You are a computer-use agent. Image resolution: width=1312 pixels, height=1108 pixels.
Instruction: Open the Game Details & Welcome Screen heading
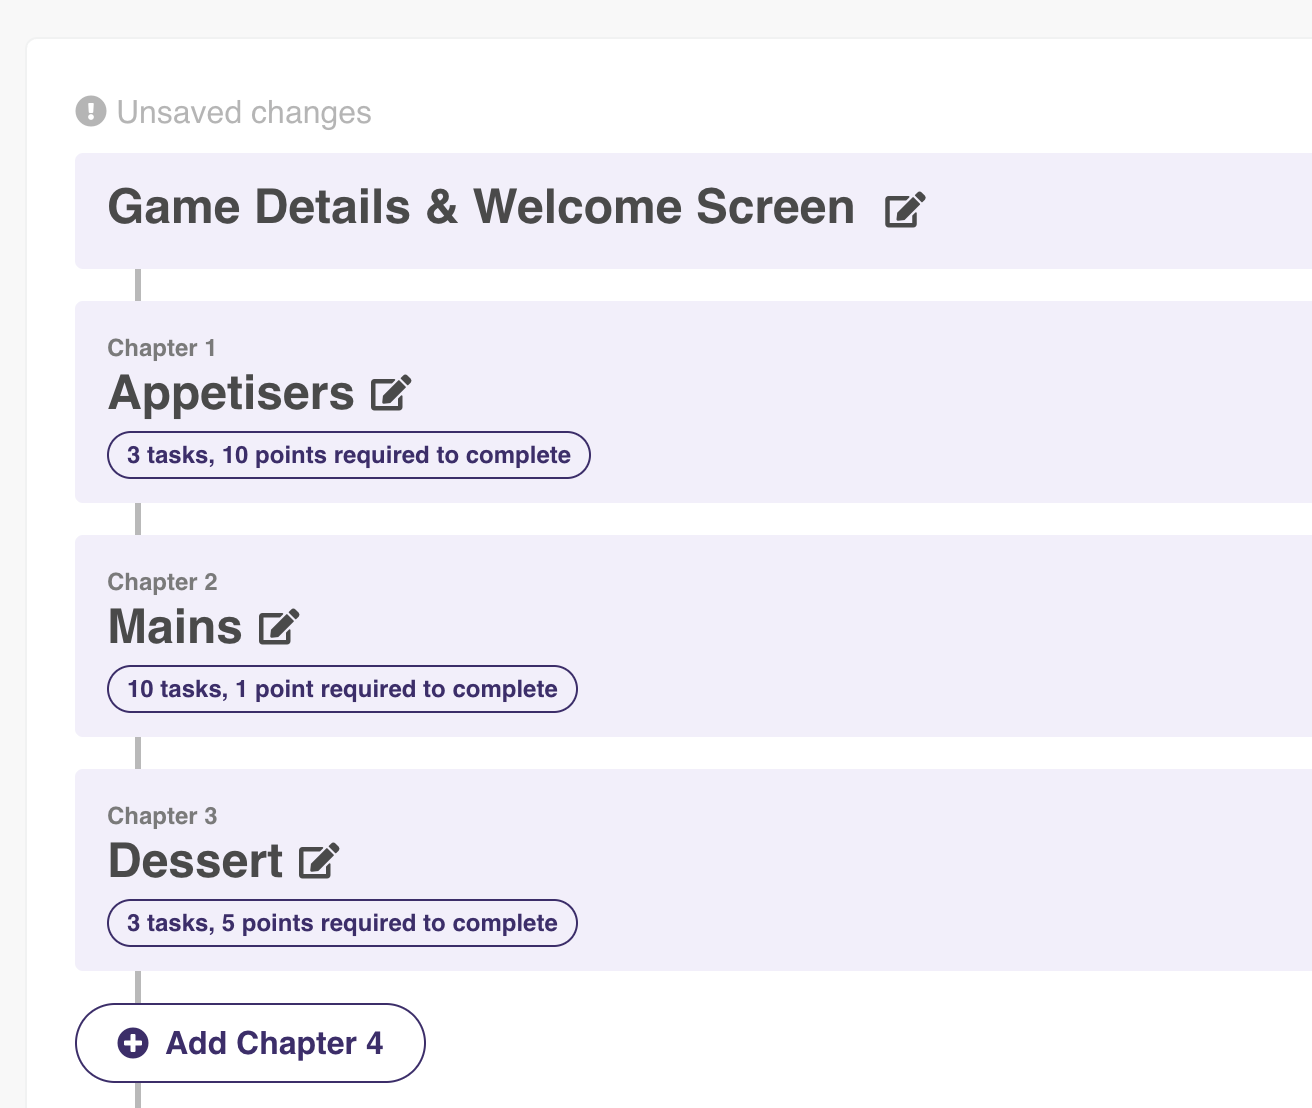click(481, 208)
